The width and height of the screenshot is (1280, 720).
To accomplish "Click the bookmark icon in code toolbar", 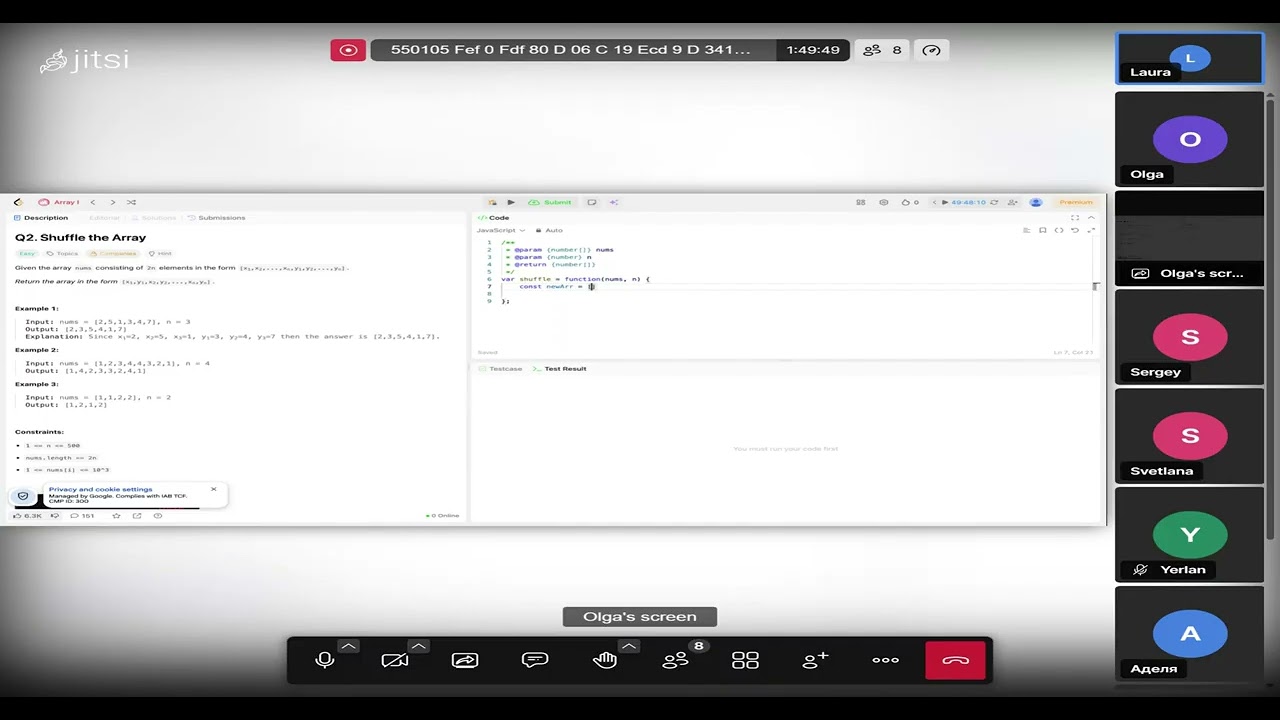I will [1043, 230].
